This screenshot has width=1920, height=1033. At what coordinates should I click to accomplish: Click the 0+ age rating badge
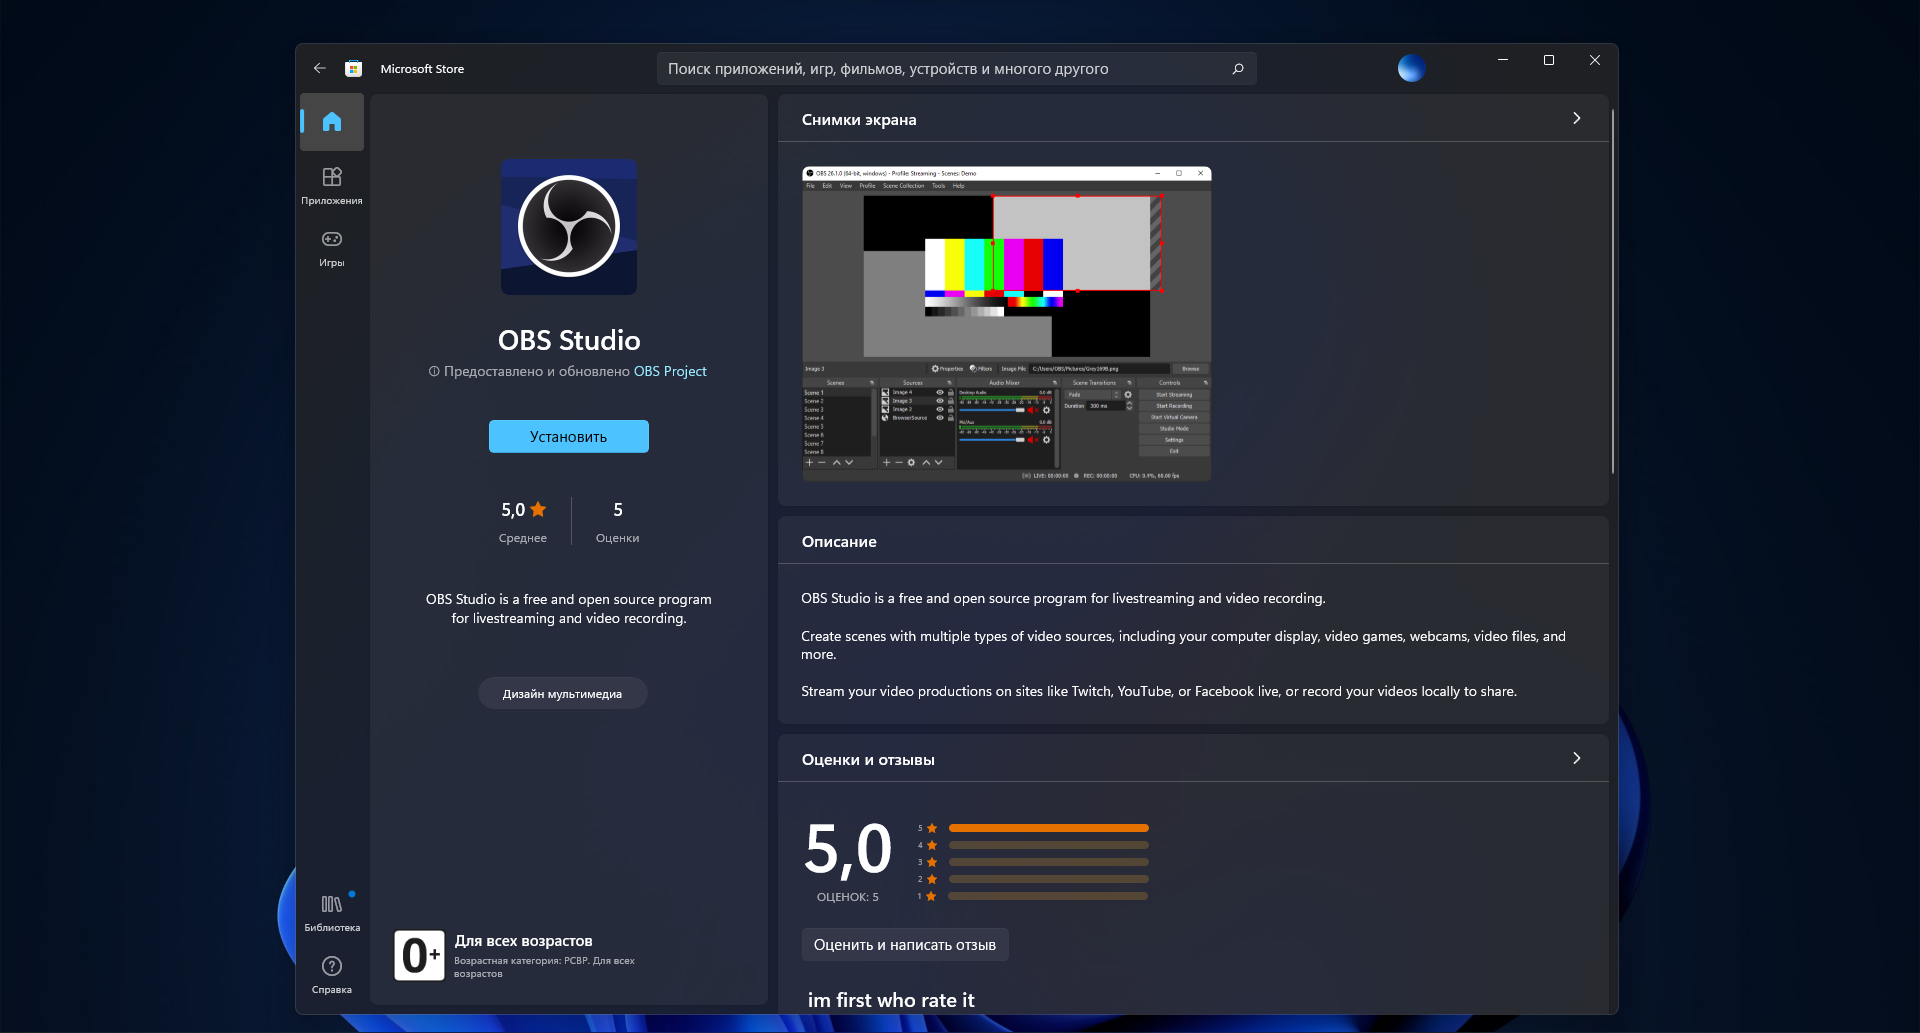pos(419,955)
